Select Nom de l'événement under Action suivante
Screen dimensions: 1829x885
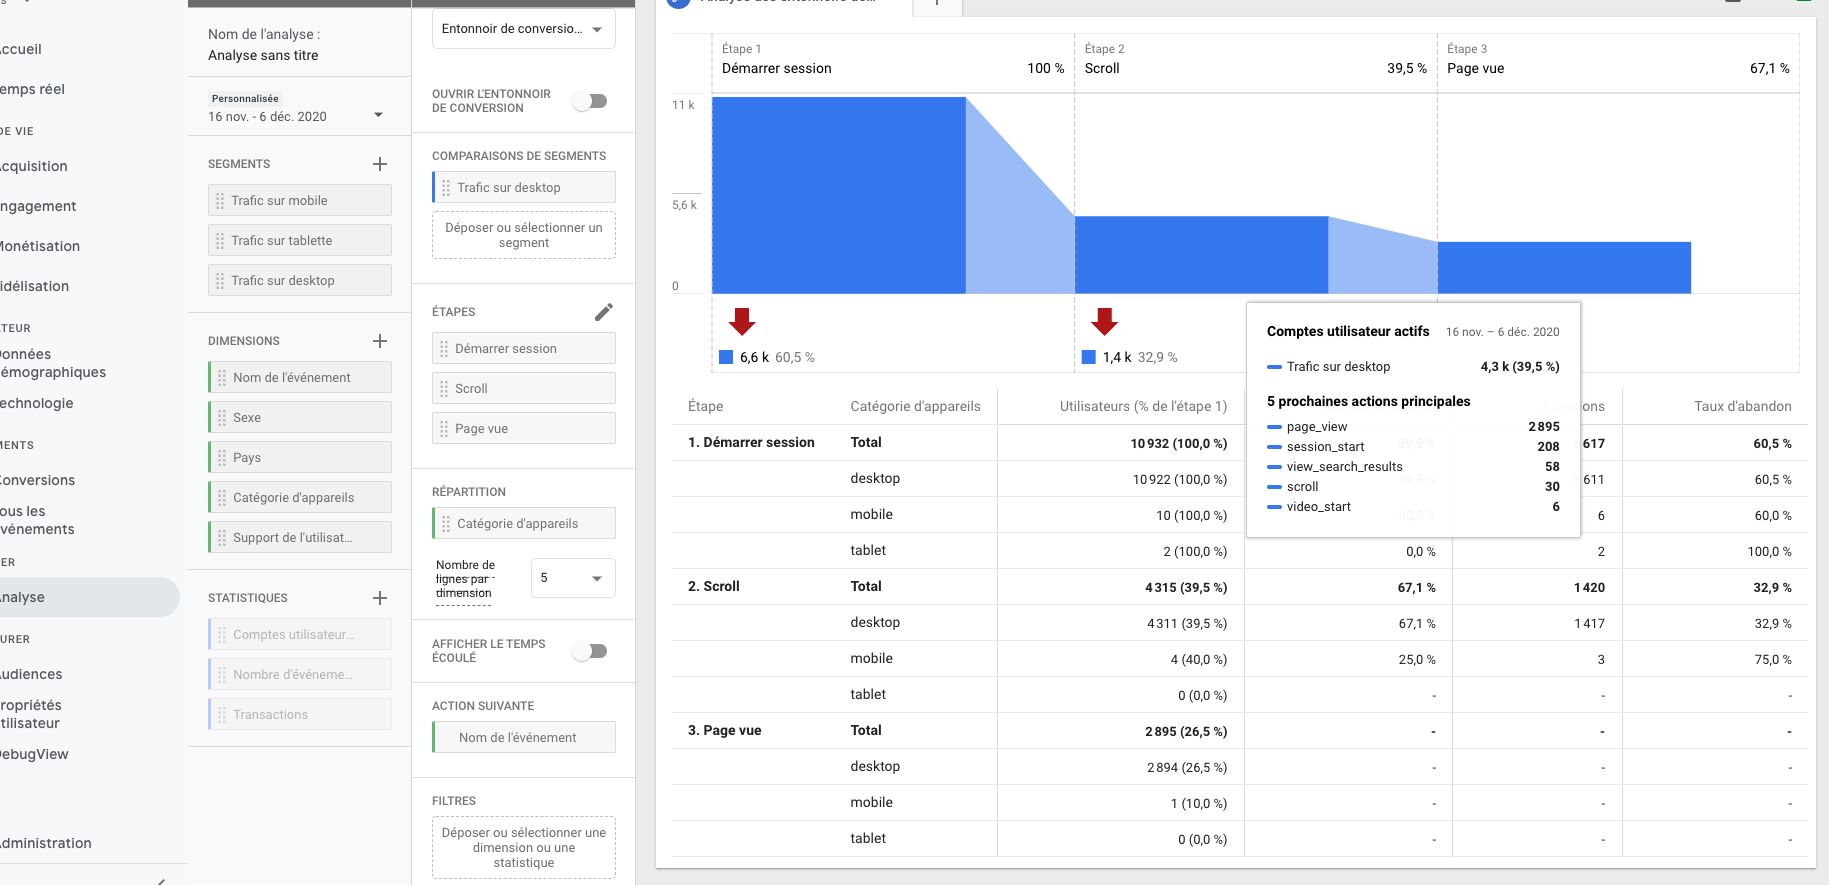tap(524, 738)
